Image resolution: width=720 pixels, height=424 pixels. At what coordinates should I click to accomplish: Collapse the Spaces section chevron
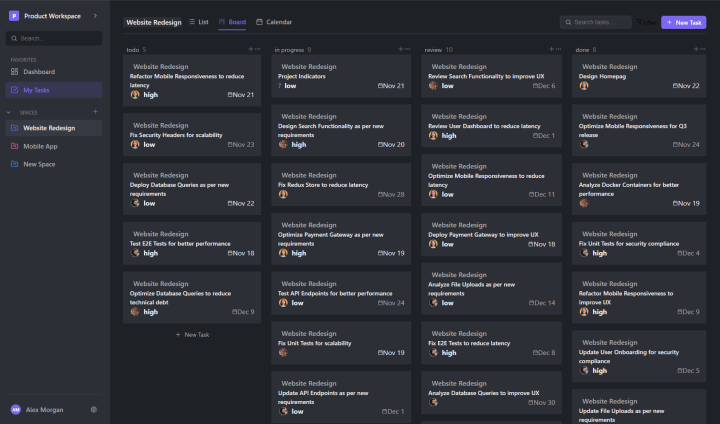pyautogui.click(x=8, y=112)
